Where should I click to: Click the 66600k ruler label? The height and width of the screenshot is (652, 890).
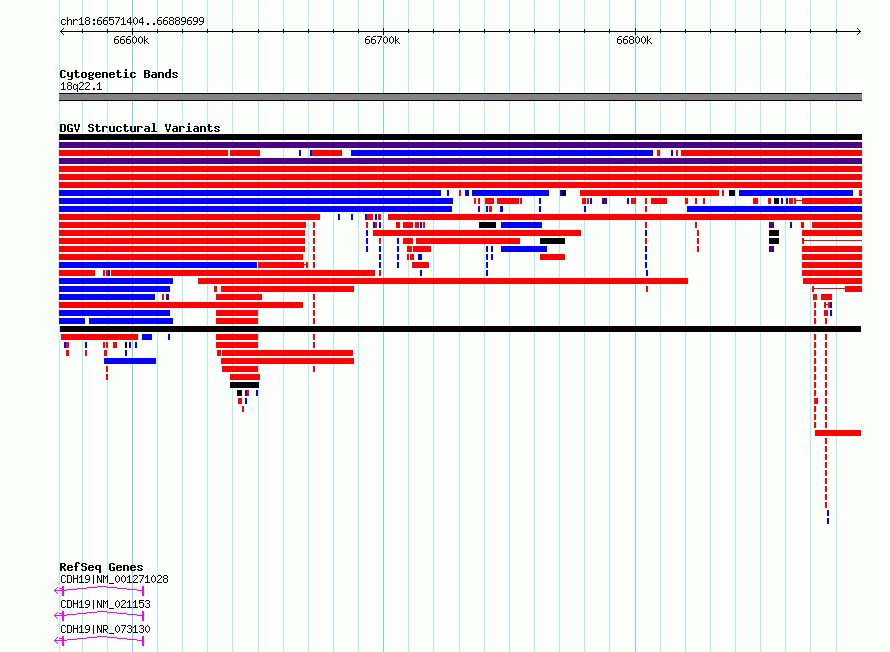[x=131, y=40]
